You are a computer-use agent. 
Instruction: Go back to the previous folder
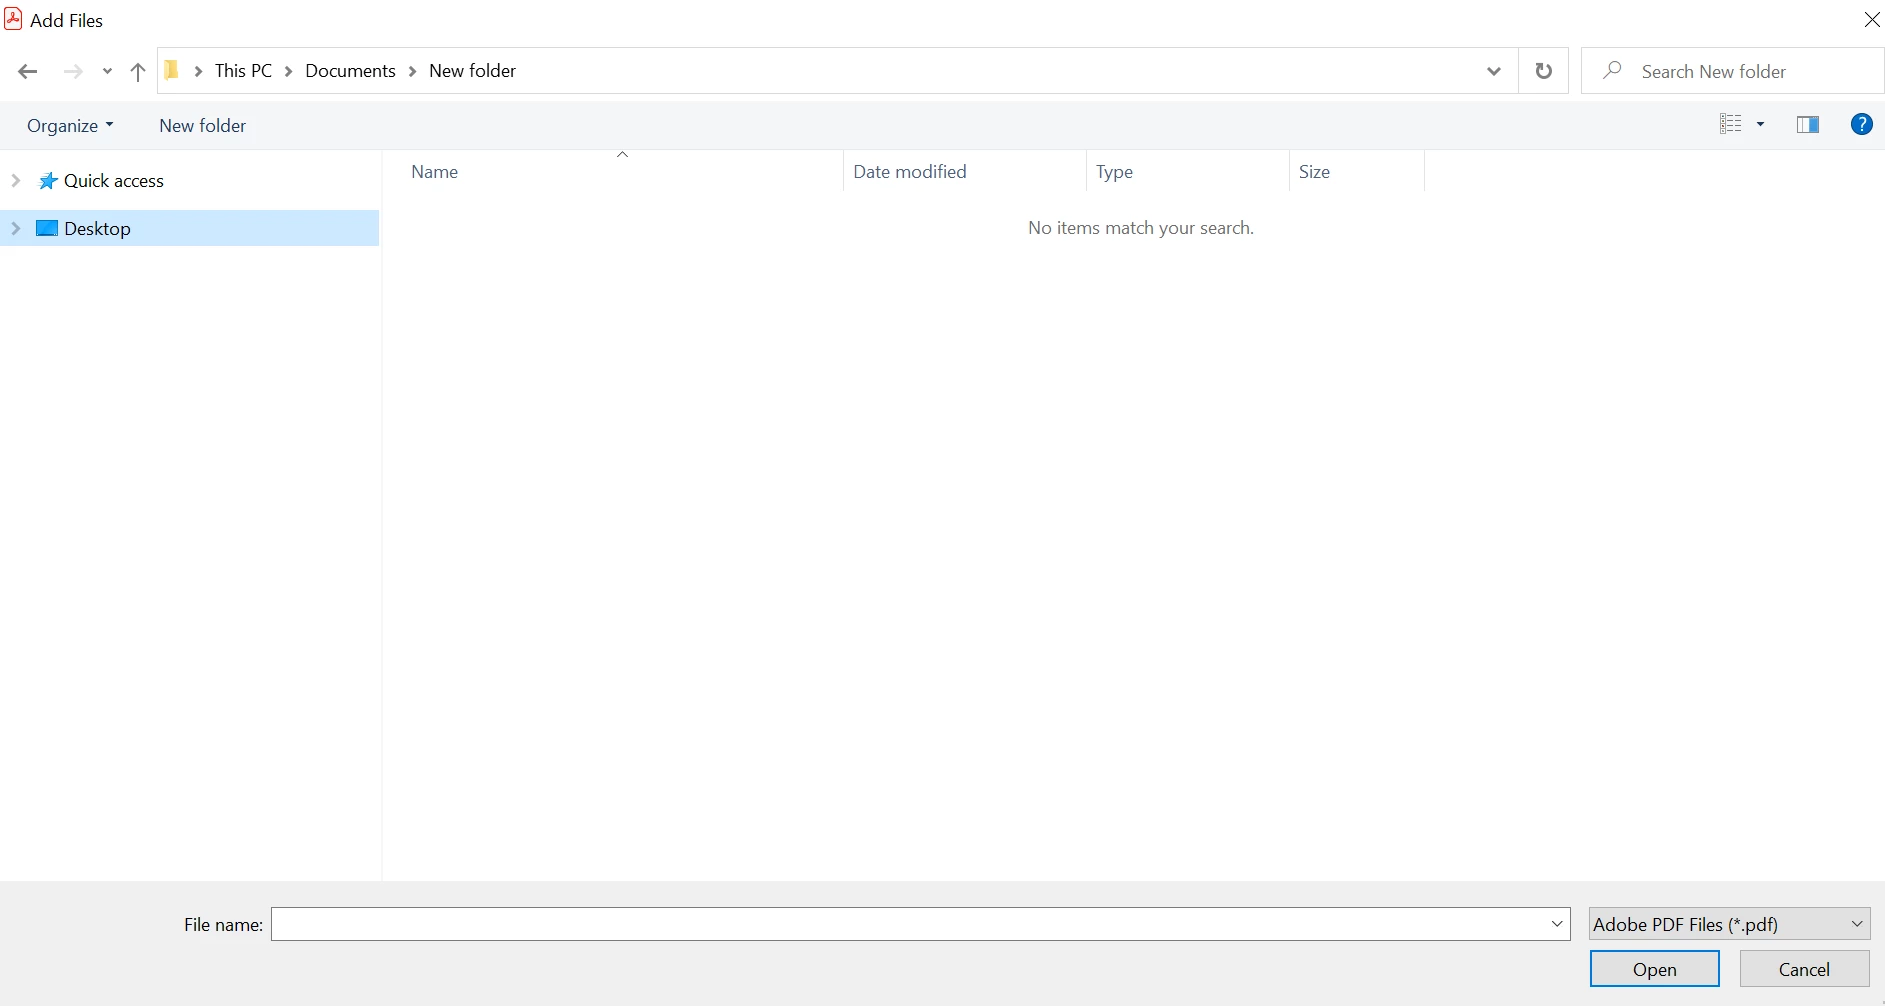click(x=28, y=71)
